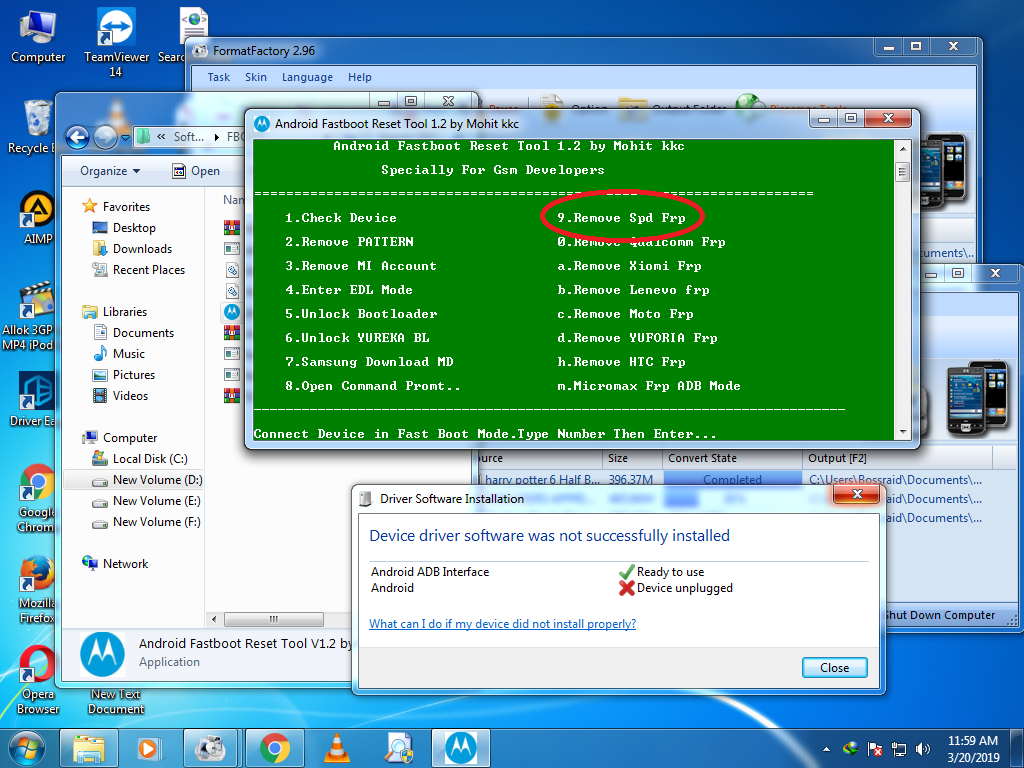Select Desktop under Favorites
Image resolution: width=1024 pixels, height=768 pixels.
(x=124, y=227)
